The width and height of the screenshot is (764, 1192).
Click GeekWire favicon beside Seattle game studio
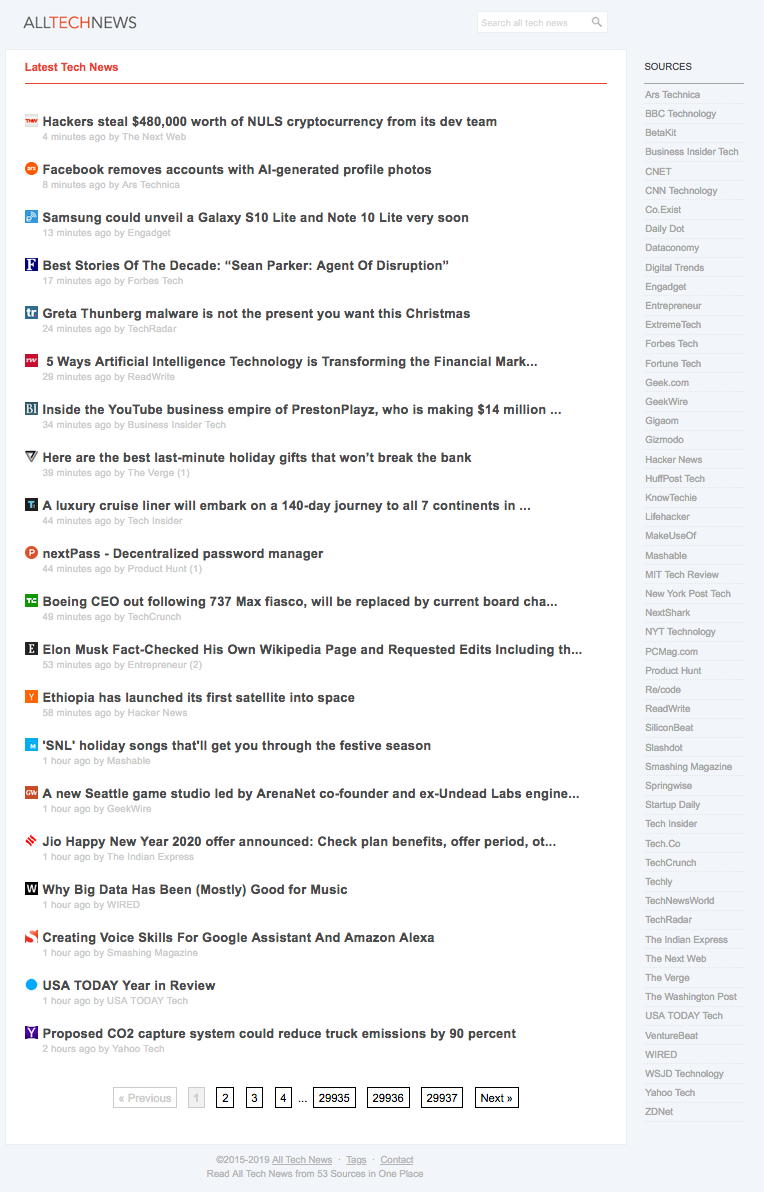click(31, 792)
